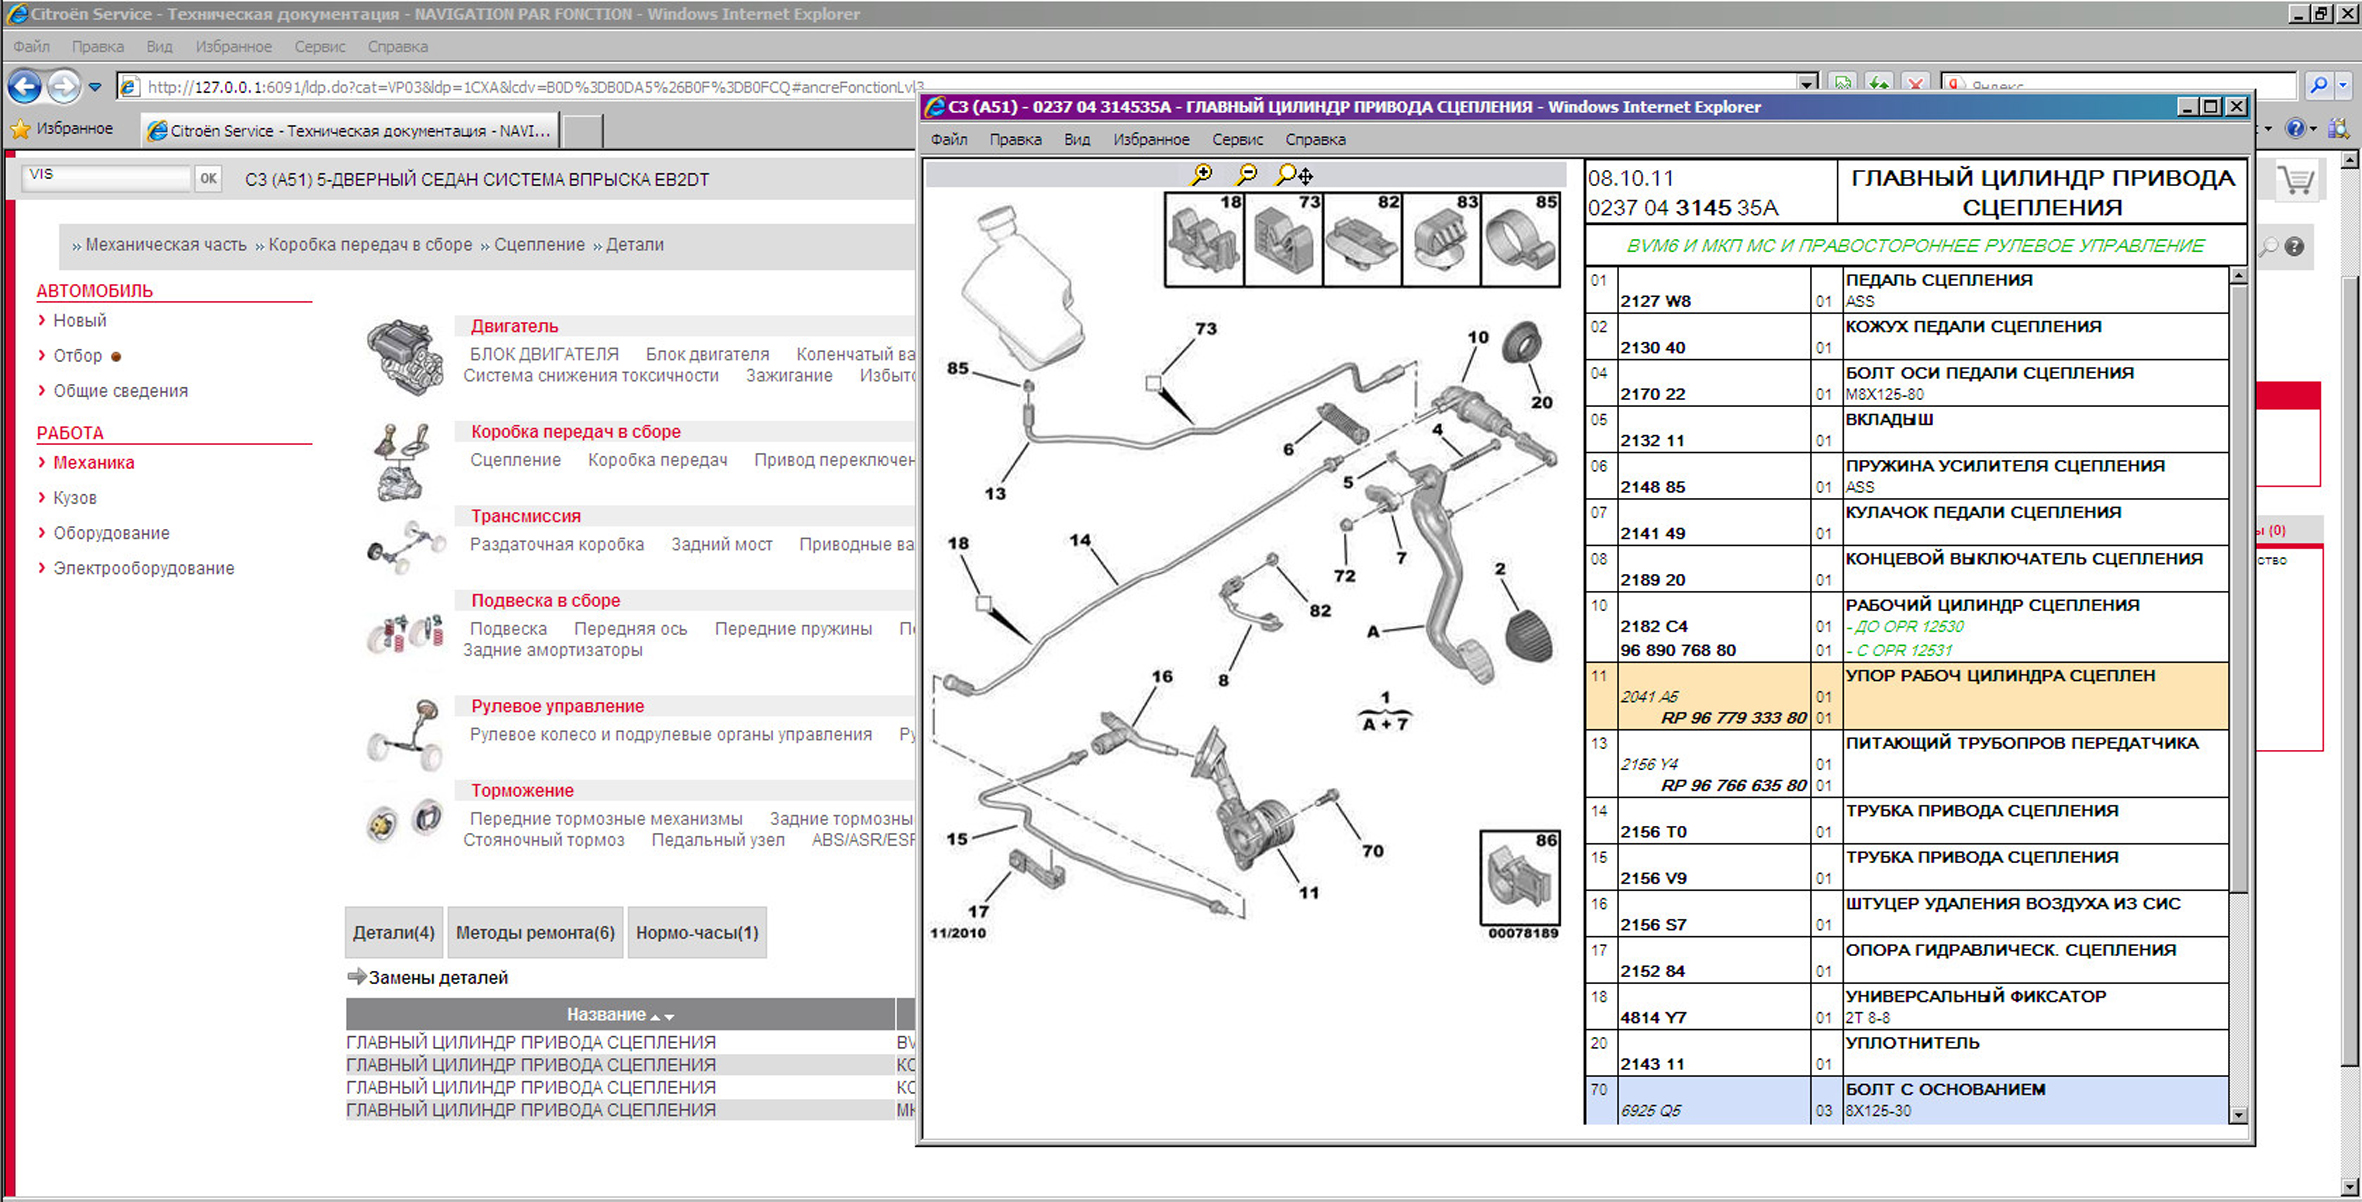Click the browser back arrow button

[25, 87]
